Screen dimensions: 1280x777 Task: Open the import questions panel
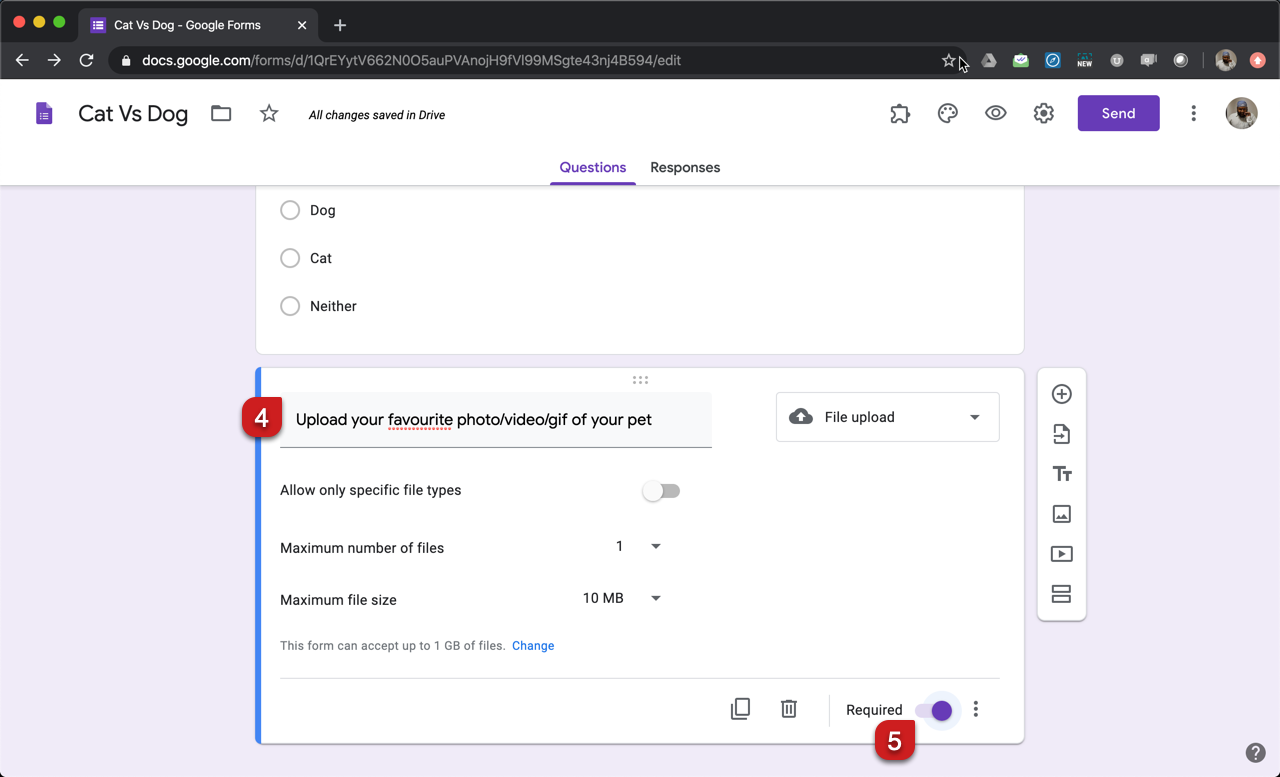coord(1061,434)
